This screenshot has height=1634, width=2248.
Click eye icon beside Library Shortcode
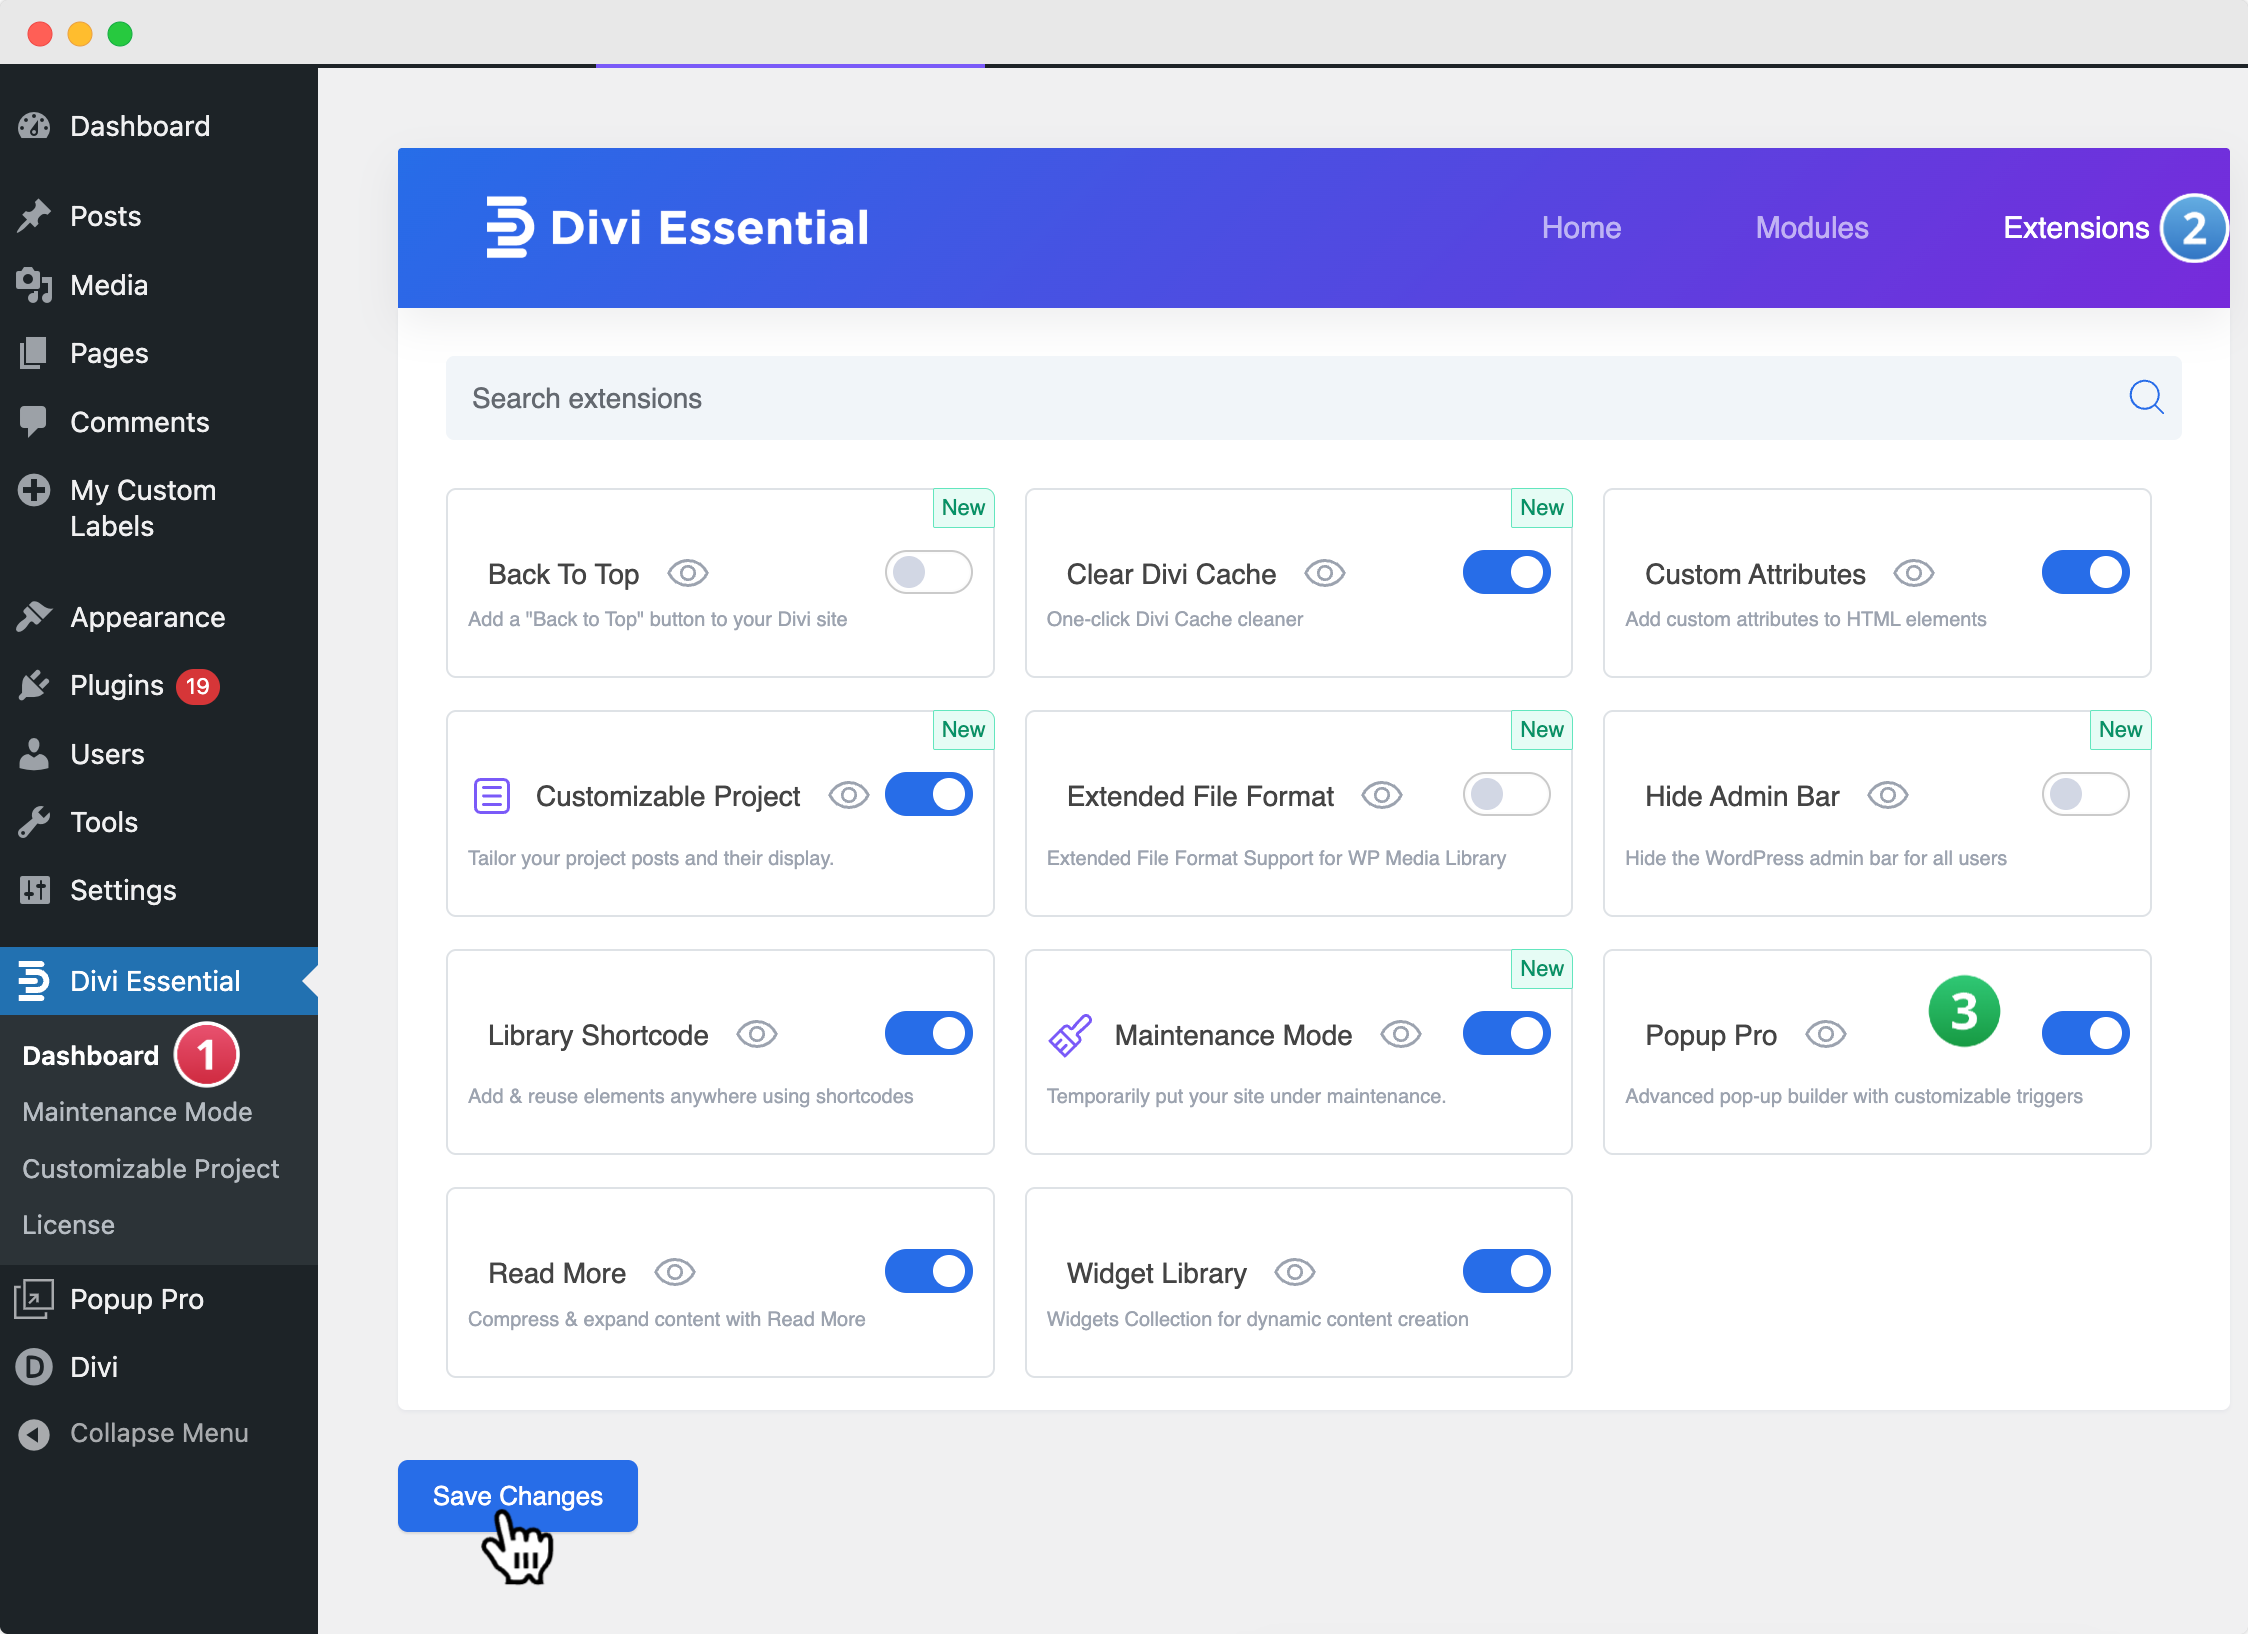point(757,1034)
